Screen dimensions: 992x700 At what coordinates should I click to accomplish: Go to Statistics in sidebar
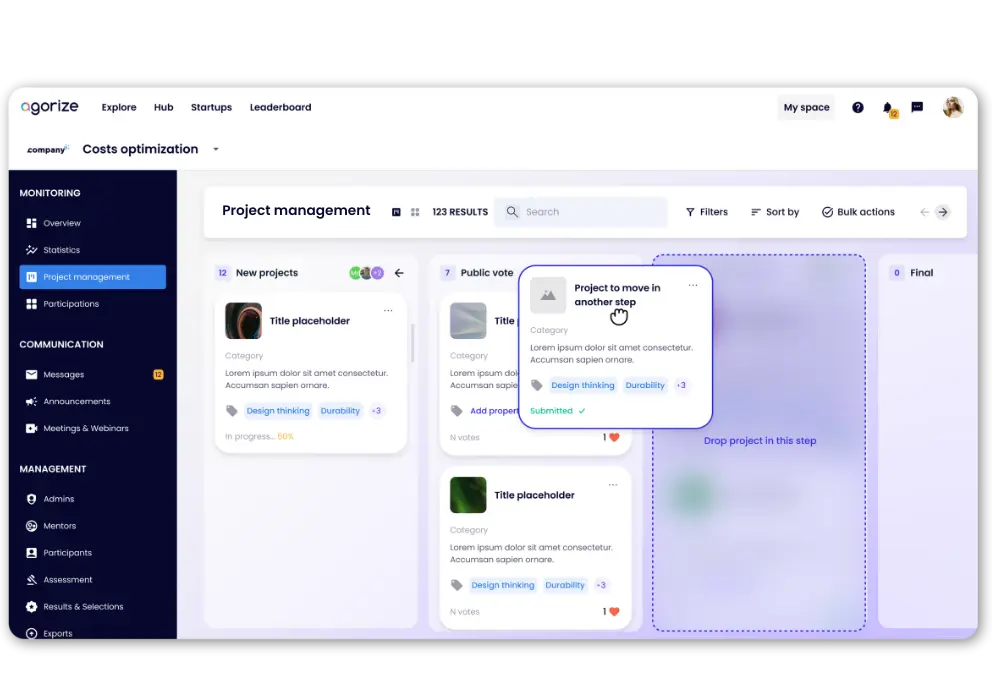pos(61,250)
